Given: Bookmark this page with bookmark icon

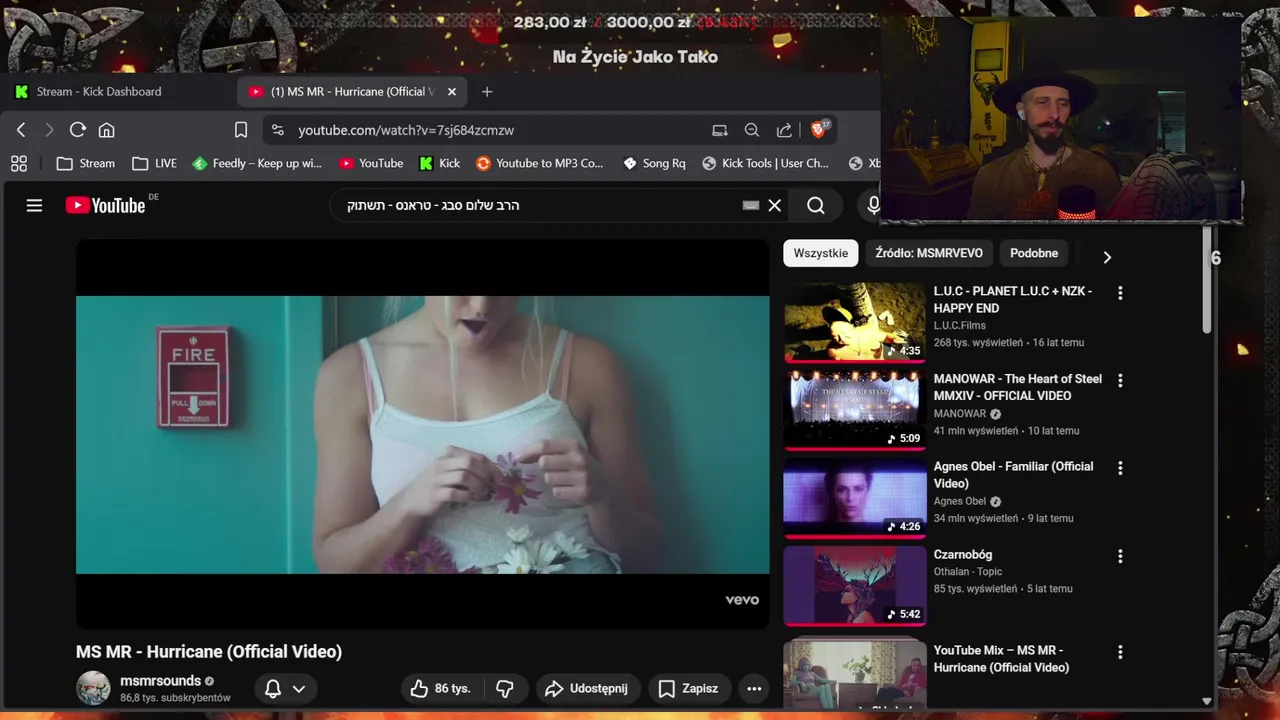Looking at the screenshot, I should [241, 130].
